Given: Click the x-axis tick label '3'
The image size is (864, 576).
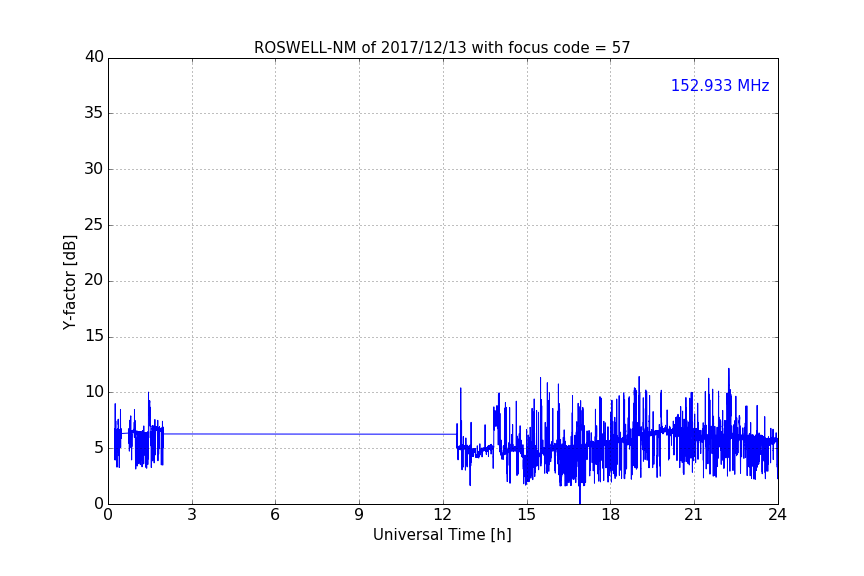Looking at the screenshot, I should pyautogui.click(x=192, y=515).
